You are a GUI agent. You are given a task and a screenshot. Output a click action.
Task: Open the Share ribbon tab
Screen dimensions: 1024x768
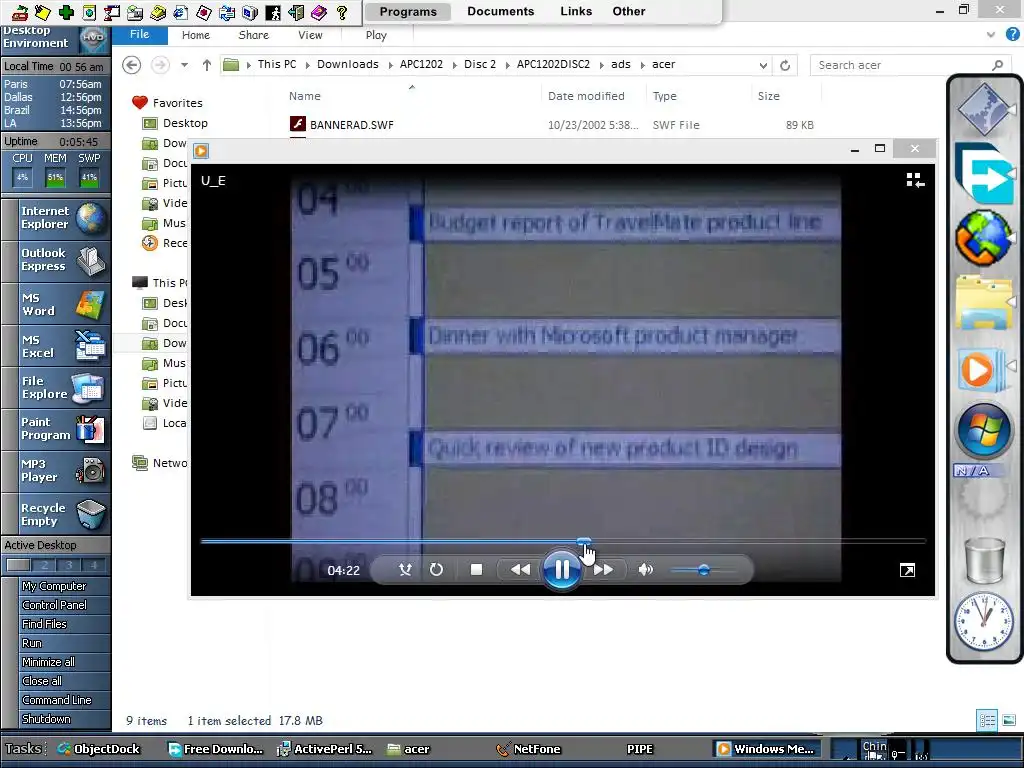pyautogui.click(x=253, y=35)
